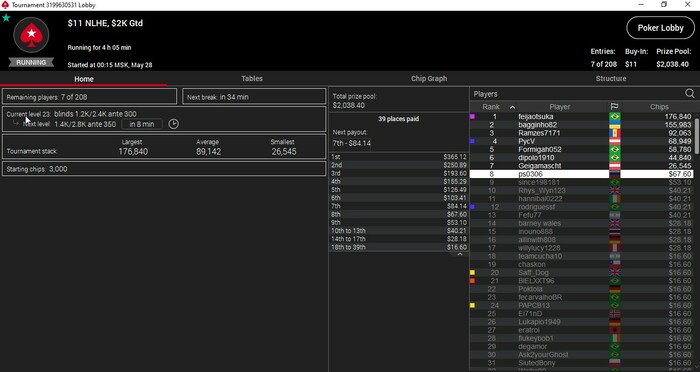Click the Starting chips 3,000 box
The height and width of the screenshot is (372, 700).
pos(164,169)
